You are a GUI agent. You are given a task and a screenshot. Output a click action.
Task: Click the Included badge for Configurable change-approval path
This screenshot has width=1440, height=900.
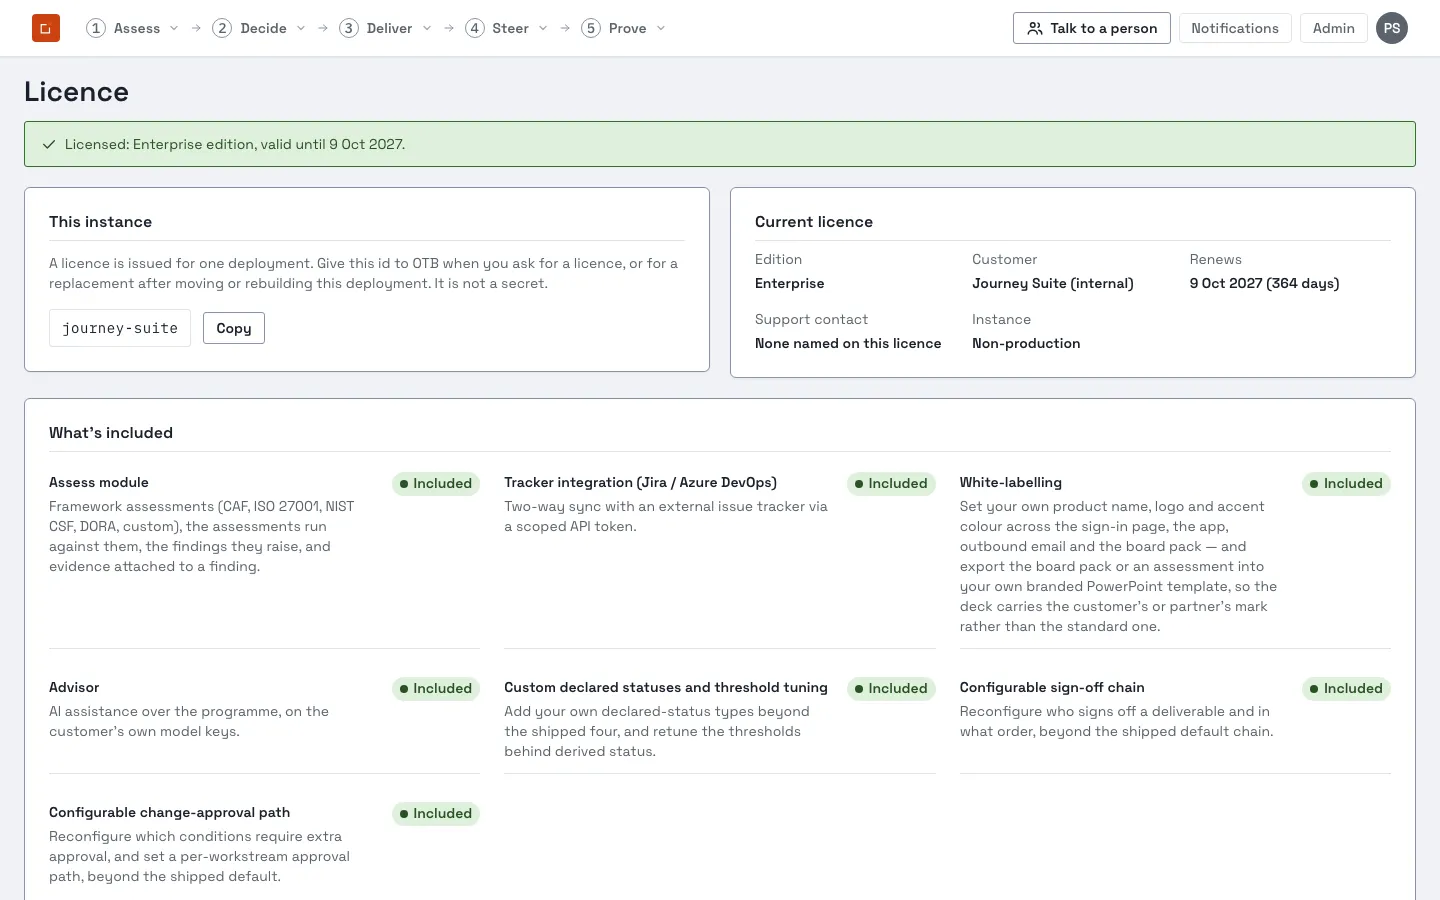436,814
